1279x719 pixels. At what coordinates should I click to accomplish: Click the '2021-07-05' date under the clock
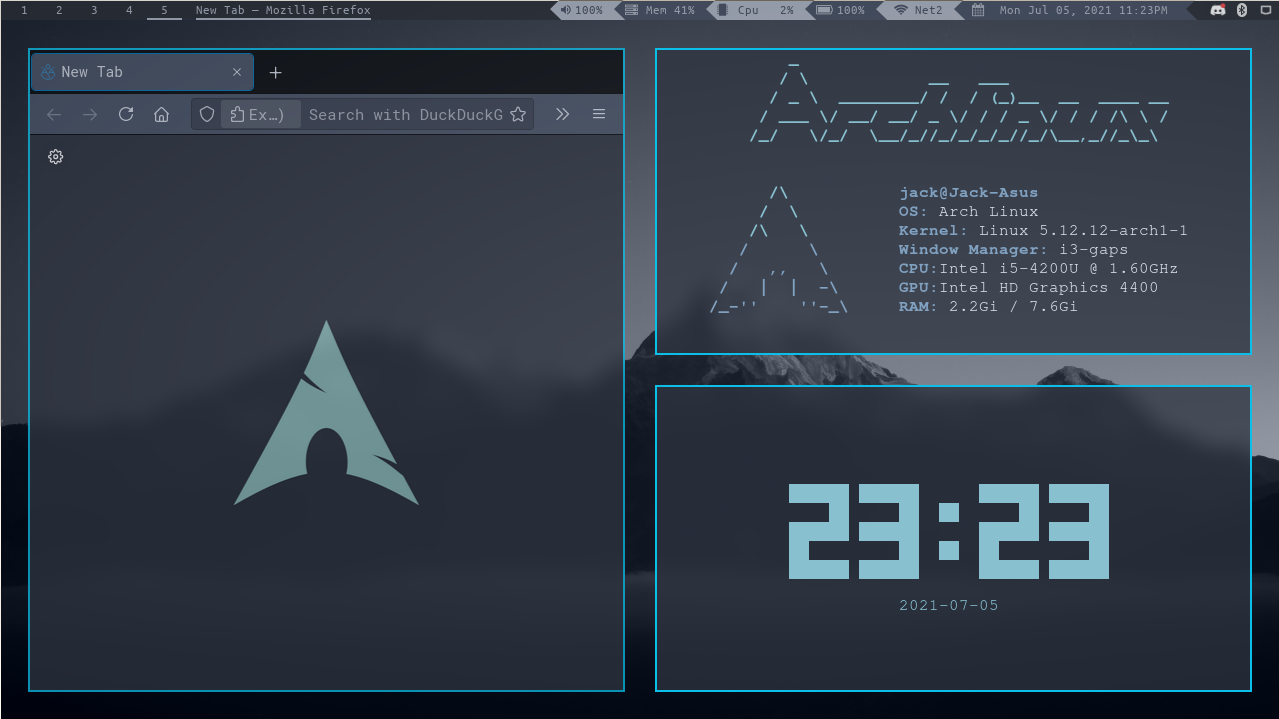(x=949, y=605)
